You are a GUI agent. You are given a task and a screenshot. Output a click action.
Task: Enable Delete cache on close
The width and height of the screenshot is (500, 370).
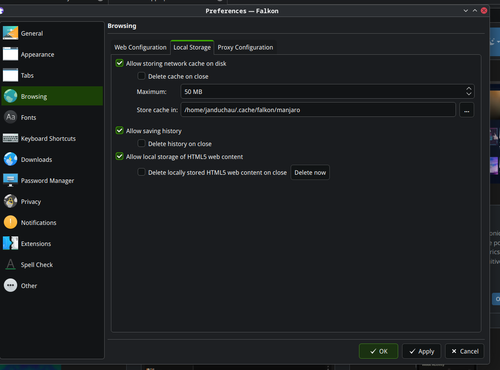pos(141,76)
